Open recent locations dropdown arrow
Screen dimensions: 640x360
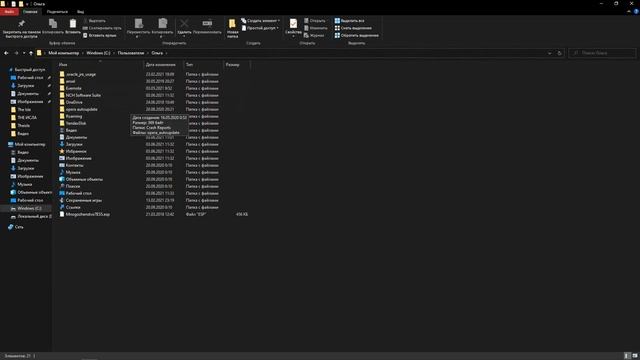coord(24,53)
